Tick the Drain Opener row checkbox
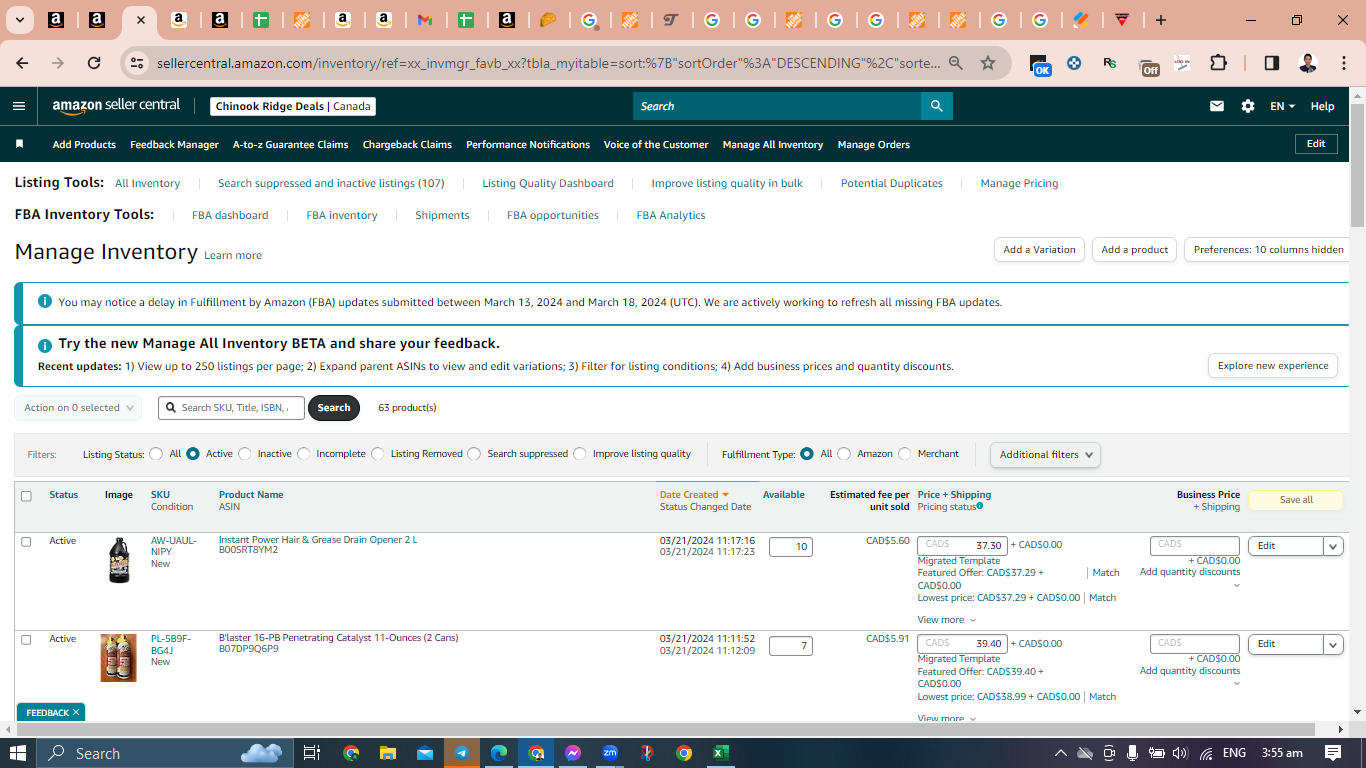This screenshot has height=768, width=1366. coord(26,541)
